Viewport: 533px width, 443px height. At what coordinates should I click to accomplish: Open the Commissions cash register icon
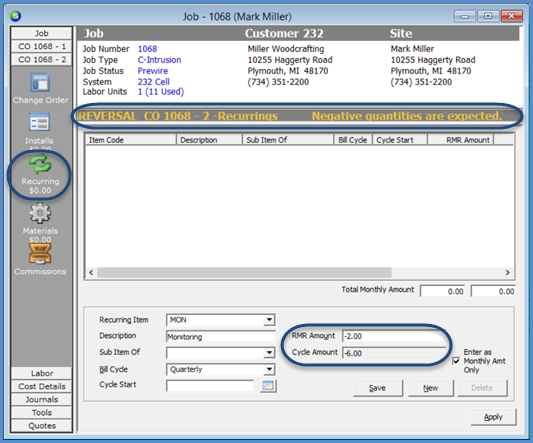(40, 254)
